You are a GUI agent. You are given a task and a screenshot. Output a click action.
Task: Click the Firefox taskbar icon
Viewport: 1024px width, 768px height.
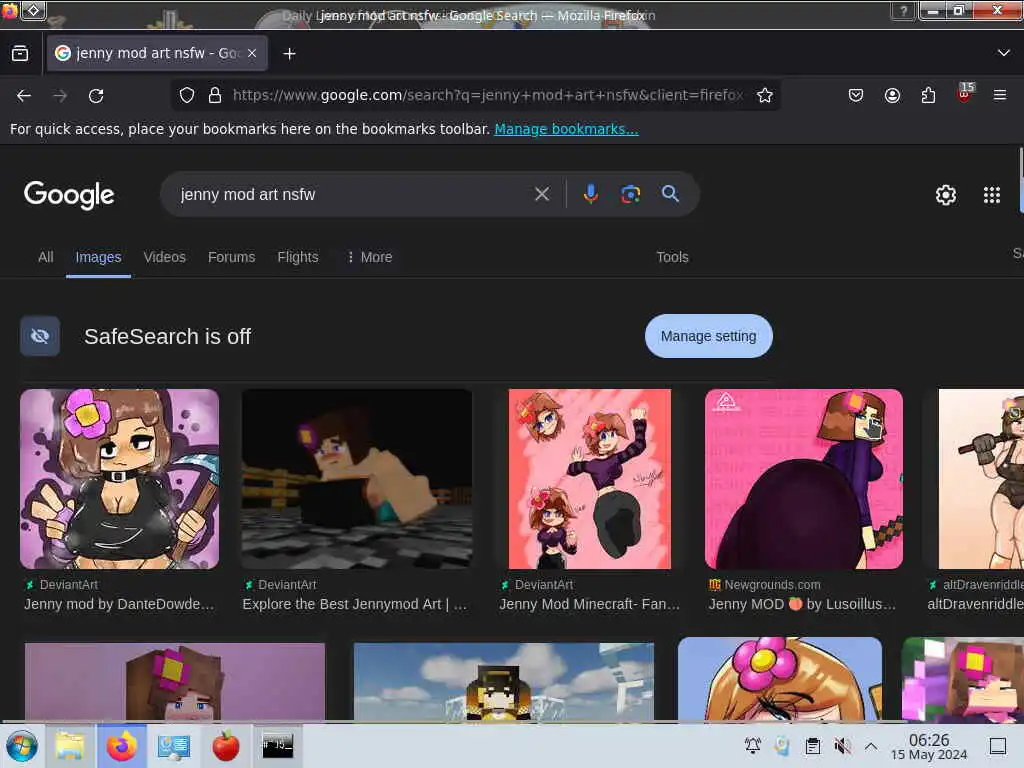tap(122, 746)
